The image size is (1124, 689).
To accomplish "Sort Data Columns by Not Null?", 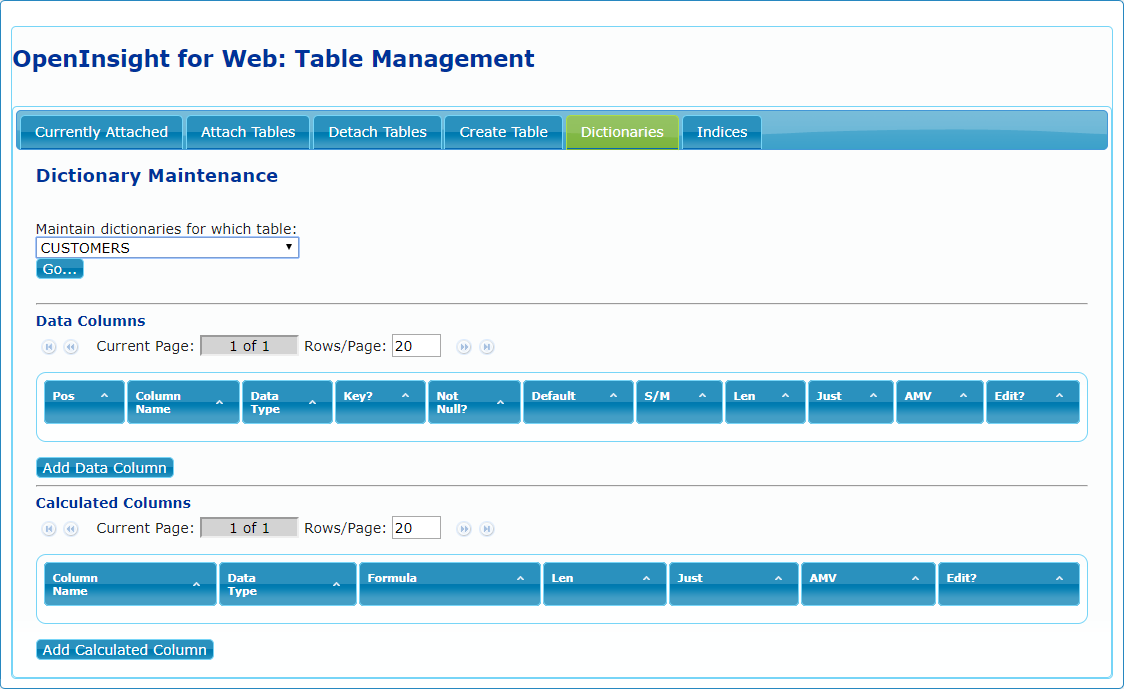I will coord(475,402).
